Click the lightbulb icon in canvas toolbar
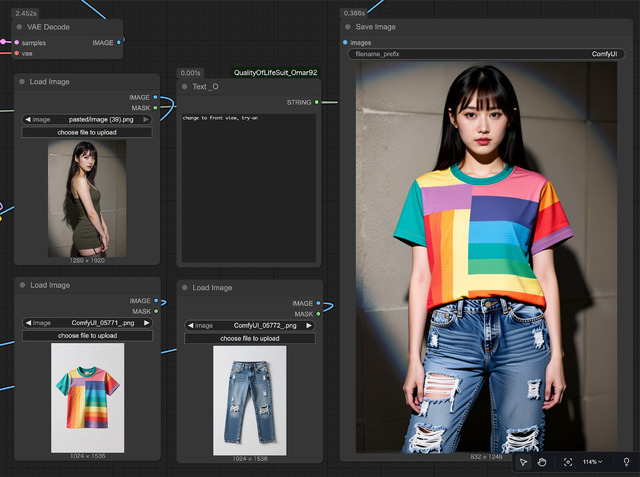This screenshot has height=477, width=640. click(626, 462)
